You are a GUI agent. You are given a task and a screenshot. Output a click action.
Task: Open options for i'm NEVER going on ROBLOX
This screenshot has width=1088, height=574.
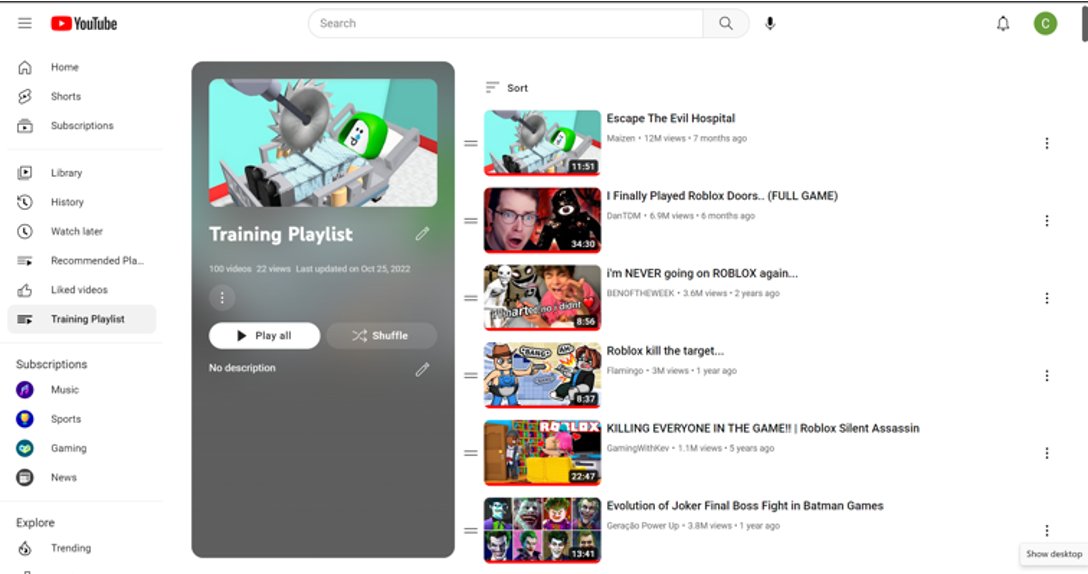click(x=1046, y=298)
